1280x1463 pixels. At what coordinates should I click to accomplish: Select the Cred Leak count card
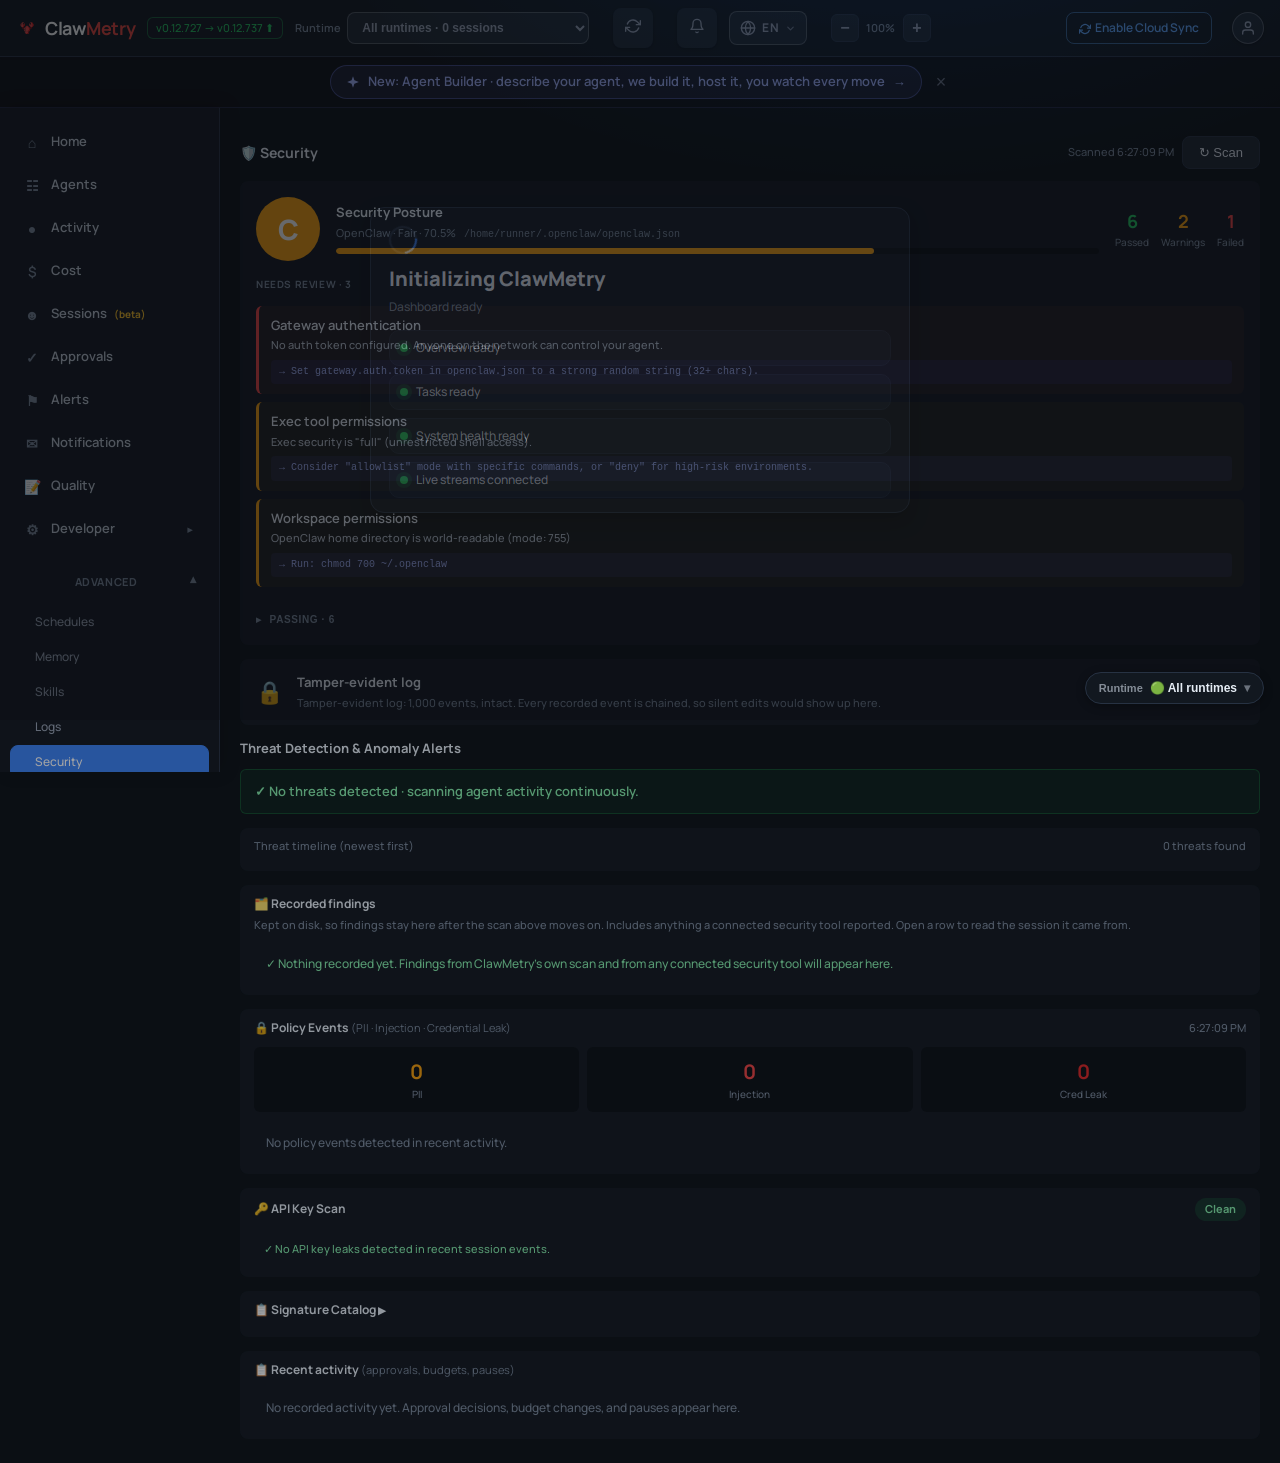click(x=1083, y=1080)
